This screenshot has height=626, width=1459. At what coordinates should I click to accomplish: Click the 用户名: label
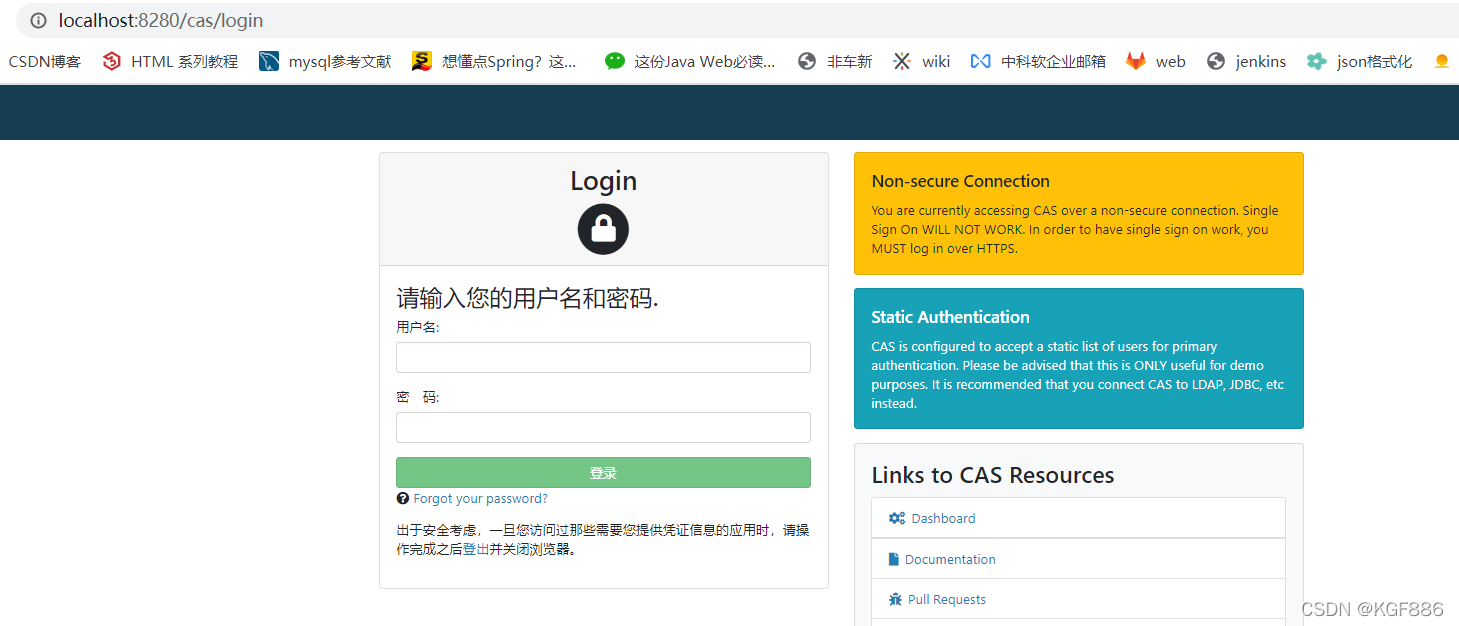[x=418, y=327]
